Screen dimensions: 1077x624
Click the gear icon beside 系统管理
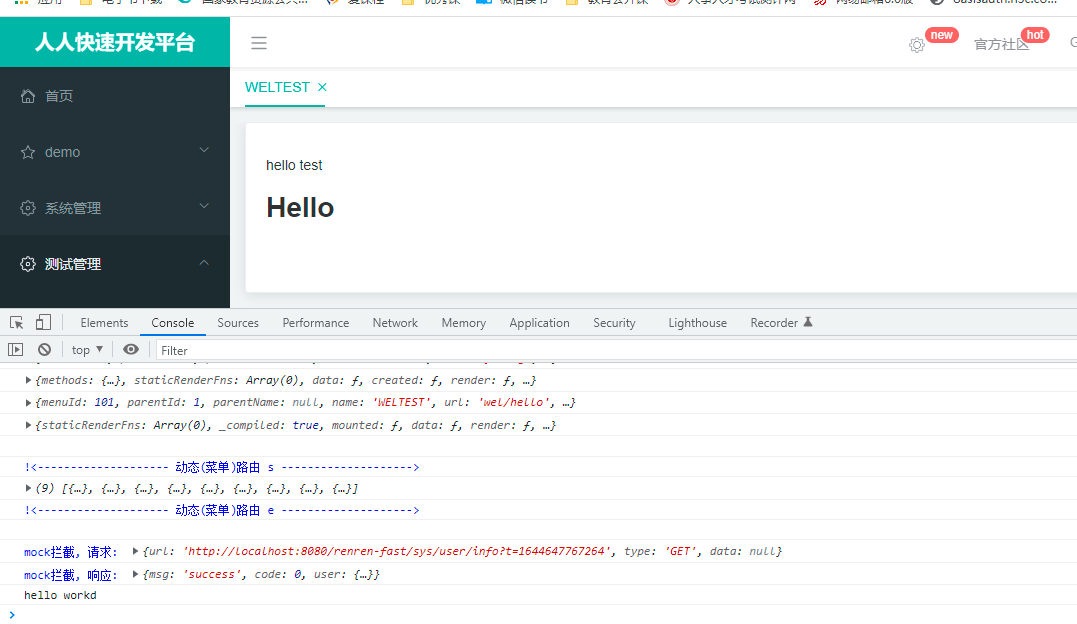click(27, 208)
